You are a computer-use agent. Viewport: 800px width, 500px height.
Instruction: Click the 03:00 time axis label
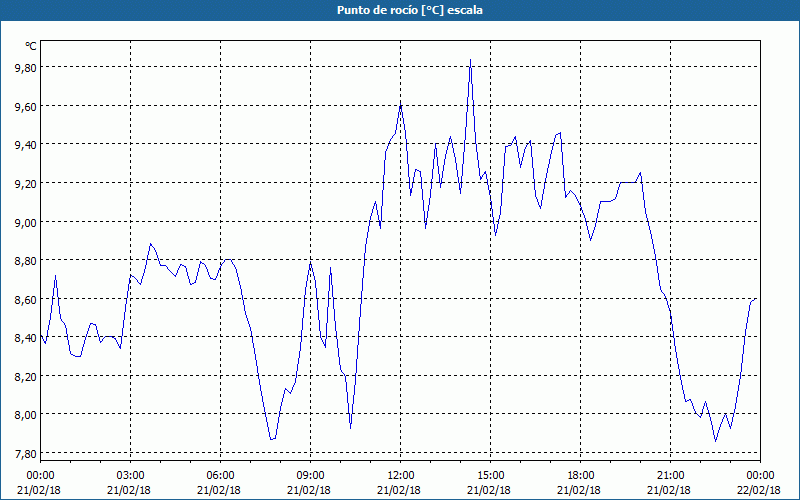tap(130, 476)
